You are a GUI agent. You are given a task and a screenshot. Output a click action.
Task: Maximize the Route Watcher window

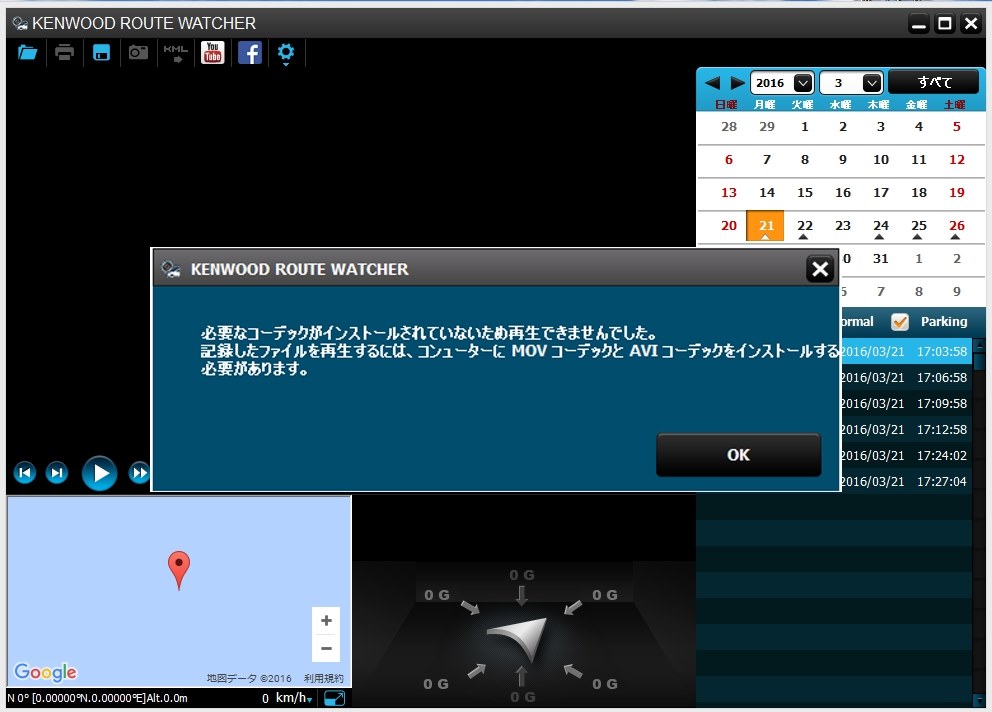tap(945, 24)
